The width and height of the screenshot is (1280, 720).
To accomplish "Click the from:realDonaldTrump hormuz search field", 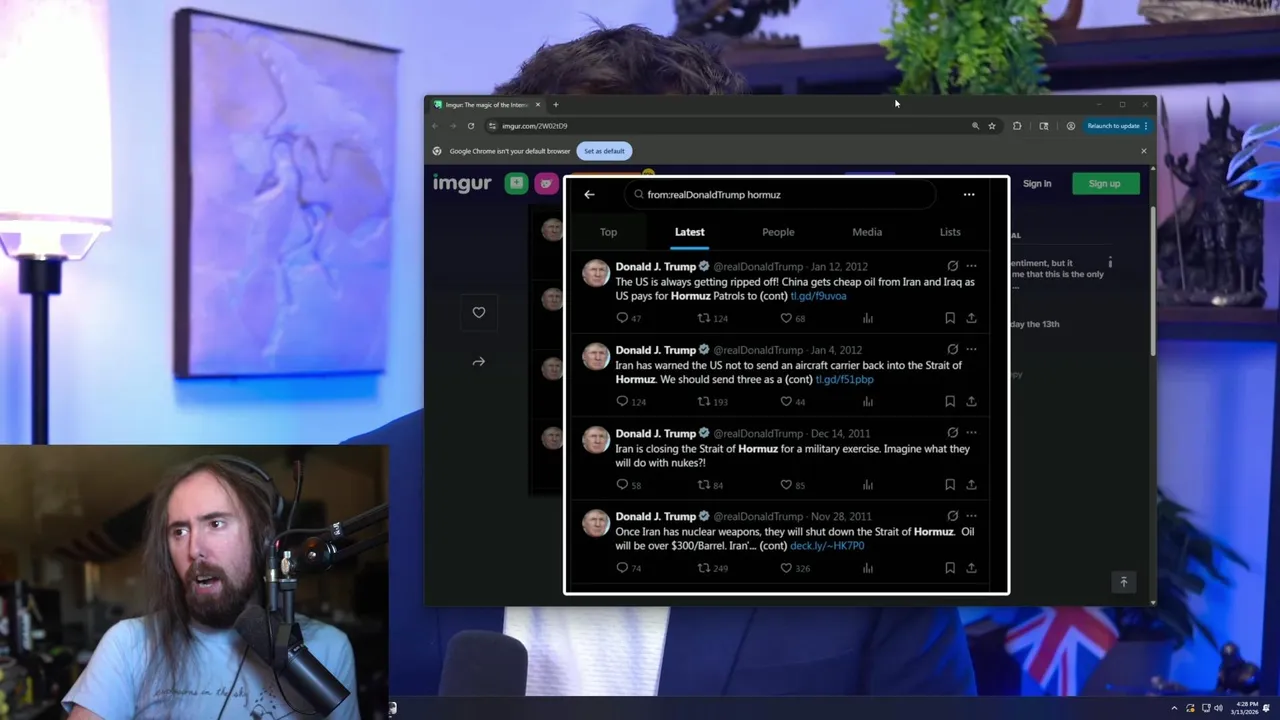I will click(x=780, y=195).
